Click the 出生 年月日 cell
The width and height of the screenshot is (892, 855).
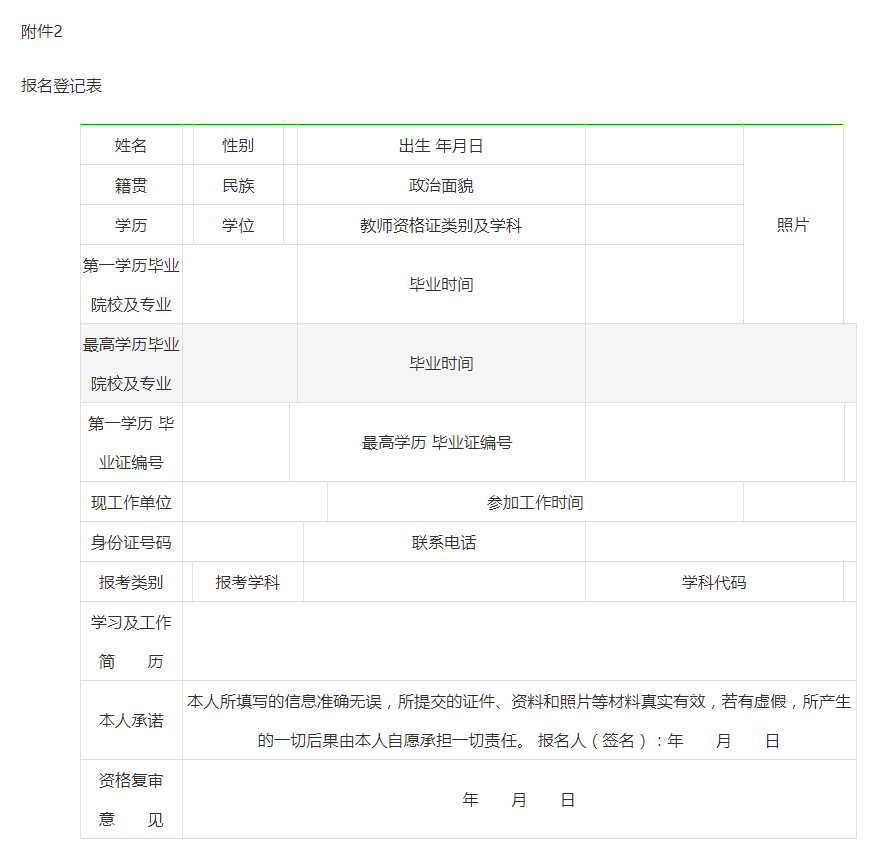[x=441, y=145]
